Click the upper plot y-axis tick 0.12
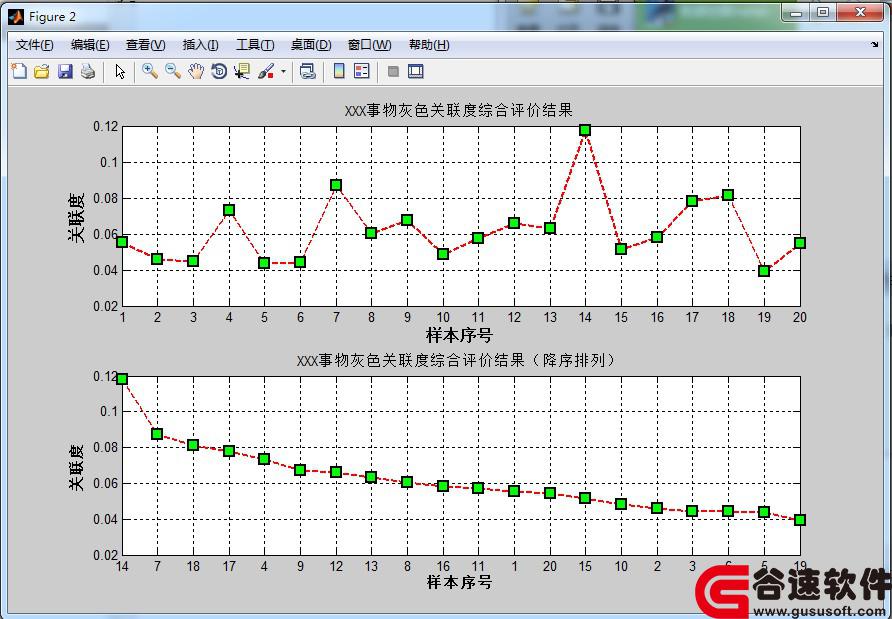The width and height of the screenshot is (892, 619). click(x=106, y=126)
